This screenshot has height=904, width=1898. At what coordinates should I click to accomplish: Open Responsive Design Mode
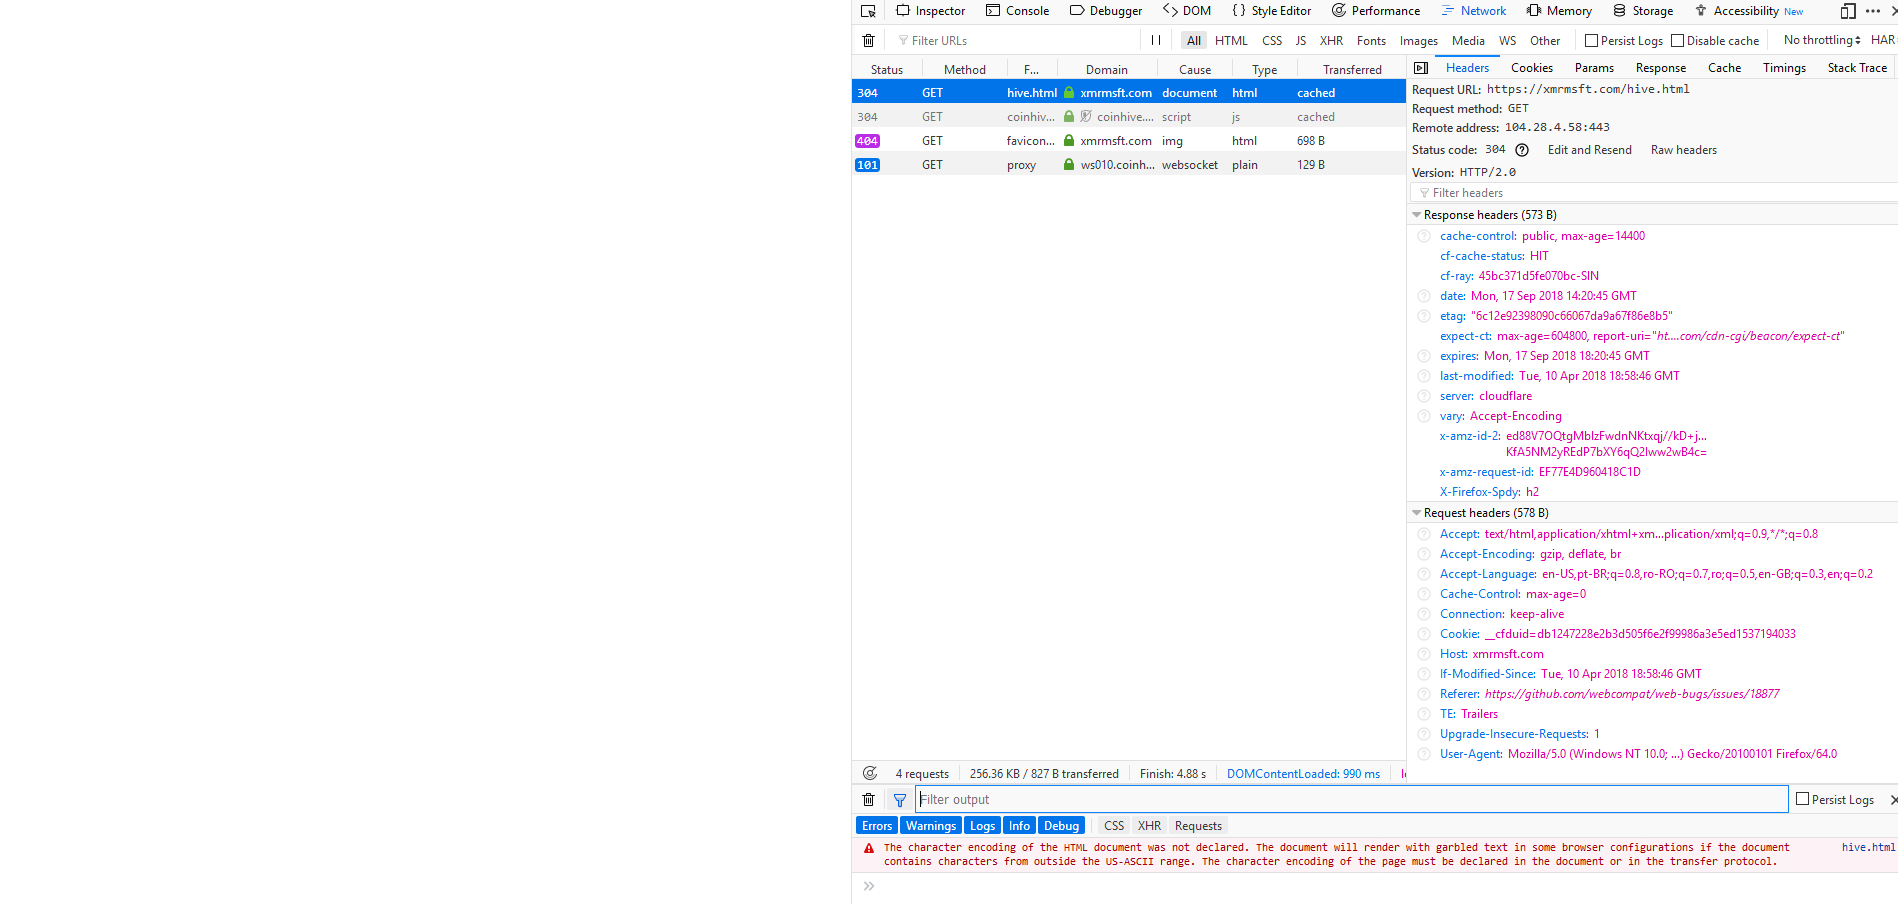pos(1847,11)
